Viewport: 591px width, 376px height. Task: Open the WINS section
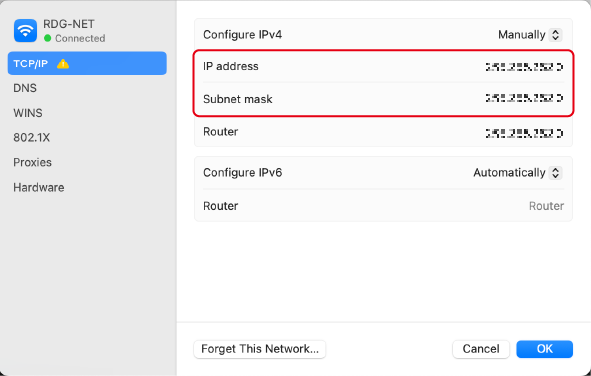28,113
